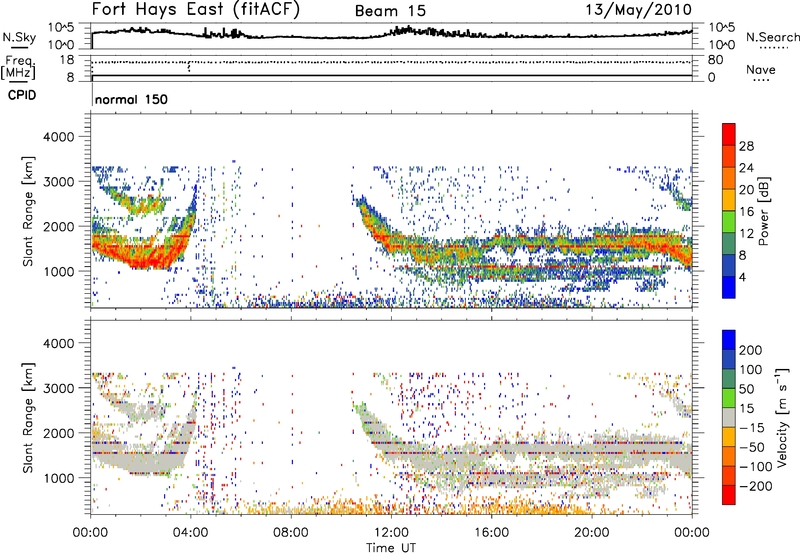Click the solid line sample under 'N.Sky'
This screenshot has width=800, height=554.
point(19,48)
